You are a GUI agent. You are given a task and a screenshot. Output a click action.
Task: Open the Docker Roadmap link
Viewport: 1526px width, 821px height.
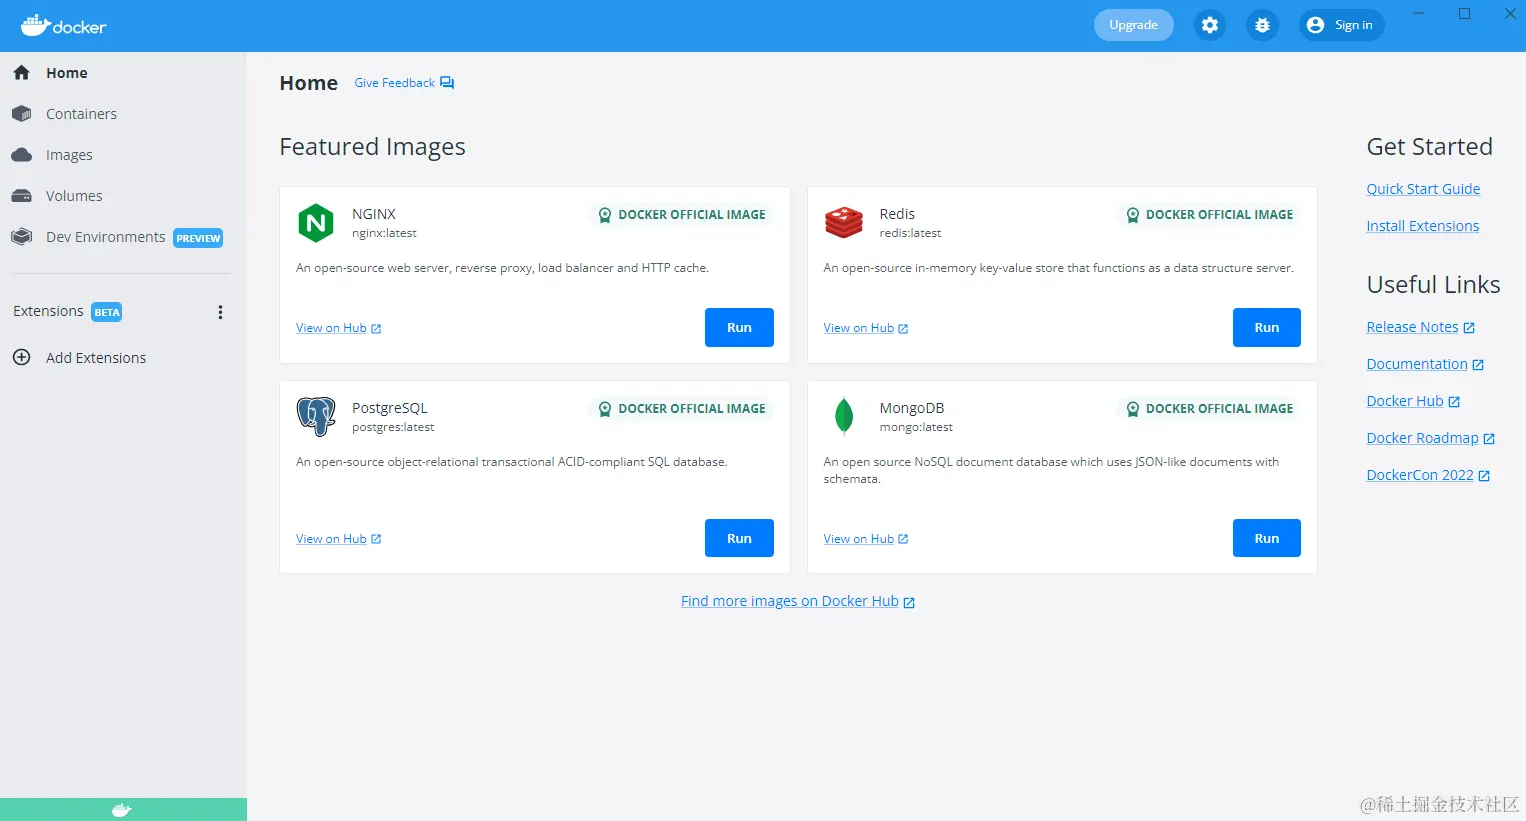coord(1430,438)
